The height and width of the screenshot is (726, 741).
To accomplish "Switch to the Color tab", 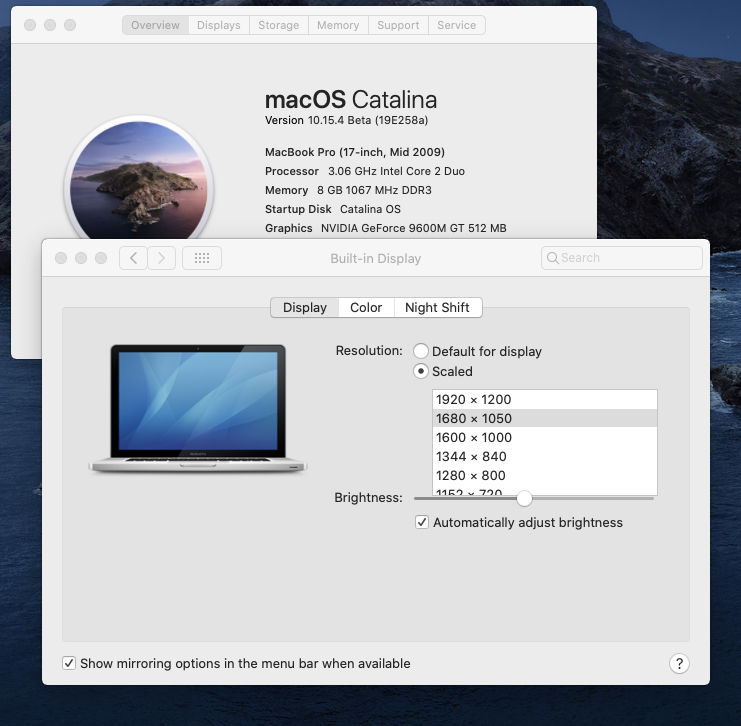I will coord(366,308).
